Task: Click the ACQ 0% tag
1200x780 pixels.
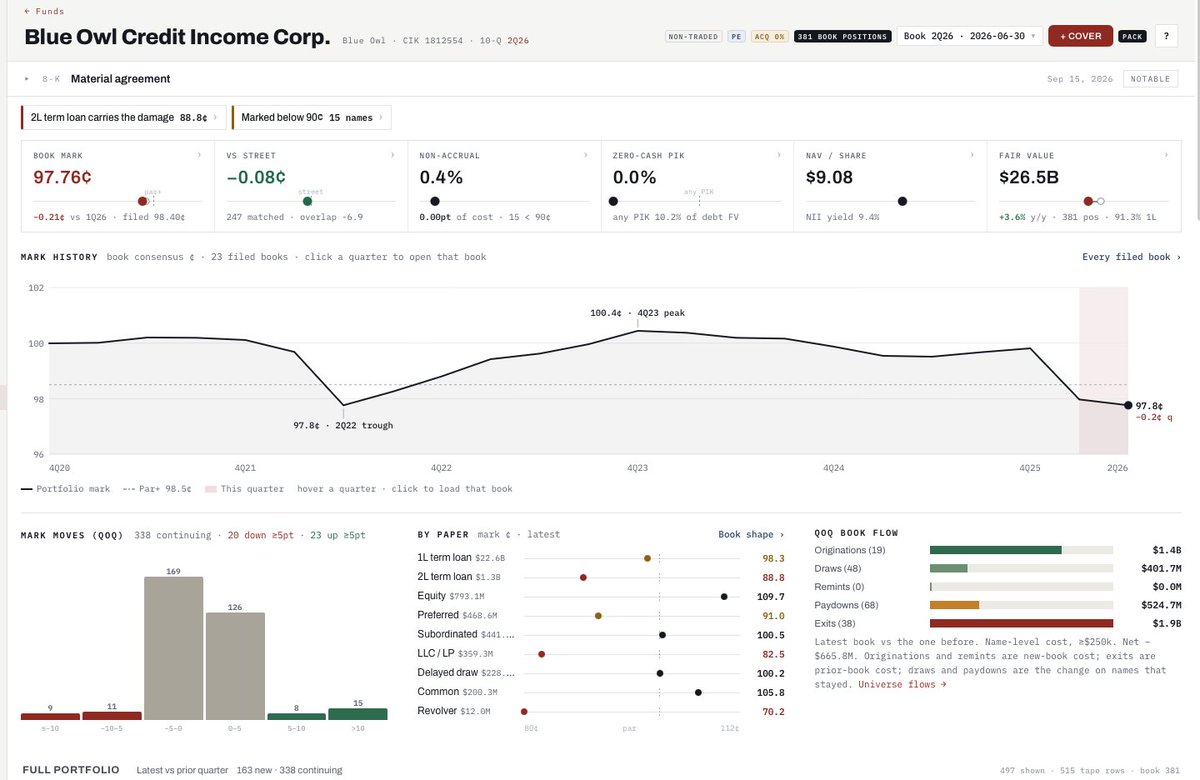Action: (770, 36)
